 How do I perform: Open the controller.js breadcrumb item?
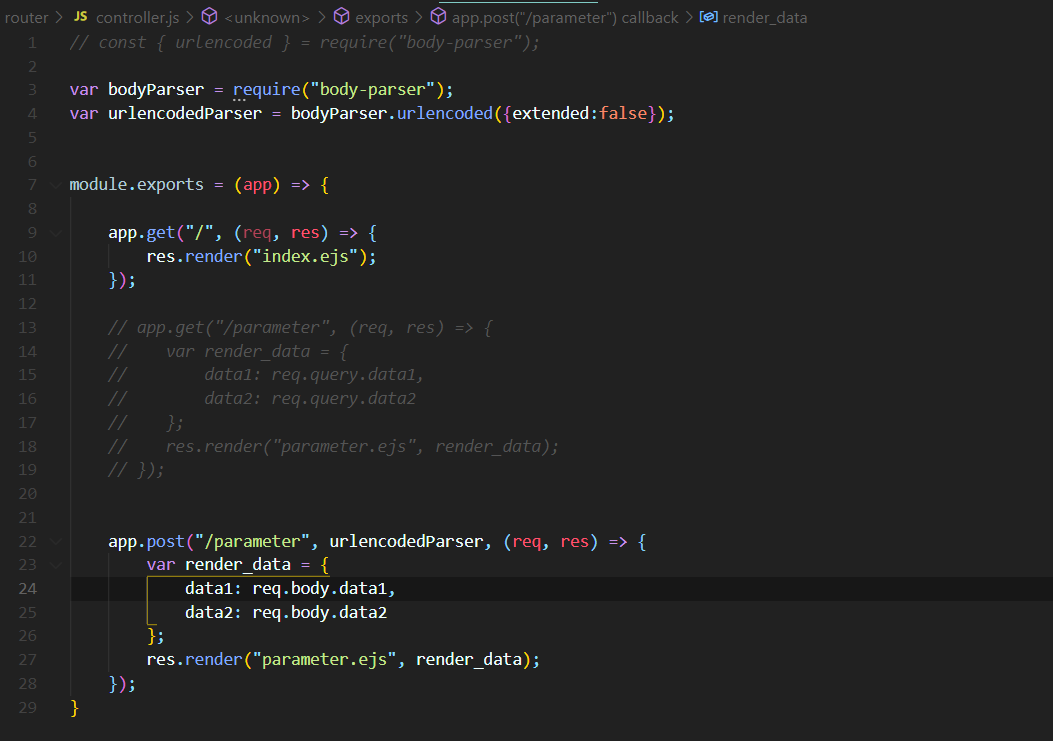click(138, 17)
